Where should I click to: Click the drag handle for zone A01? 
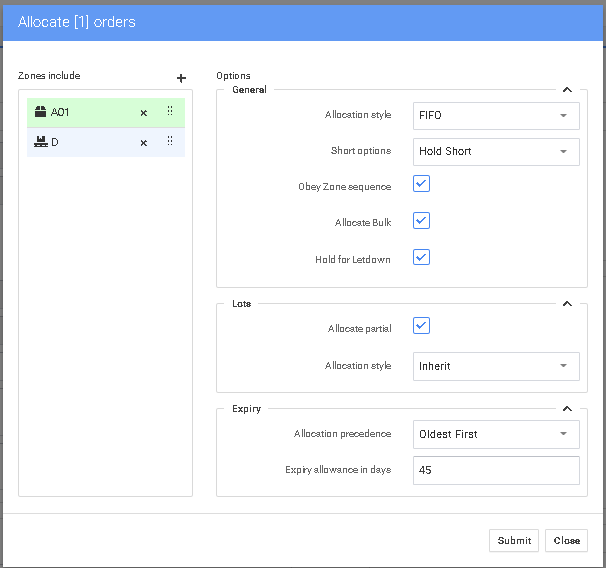pos(170,112)
